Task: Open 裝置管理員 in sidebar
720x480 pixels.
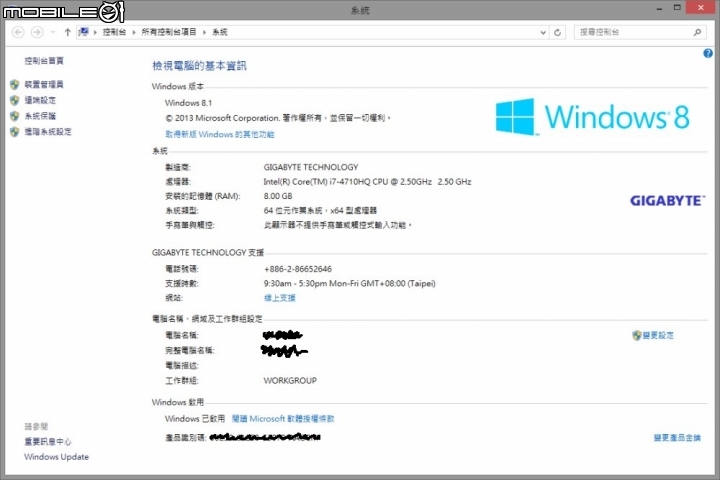Action: pyautogui.click(x=44, y=85)
